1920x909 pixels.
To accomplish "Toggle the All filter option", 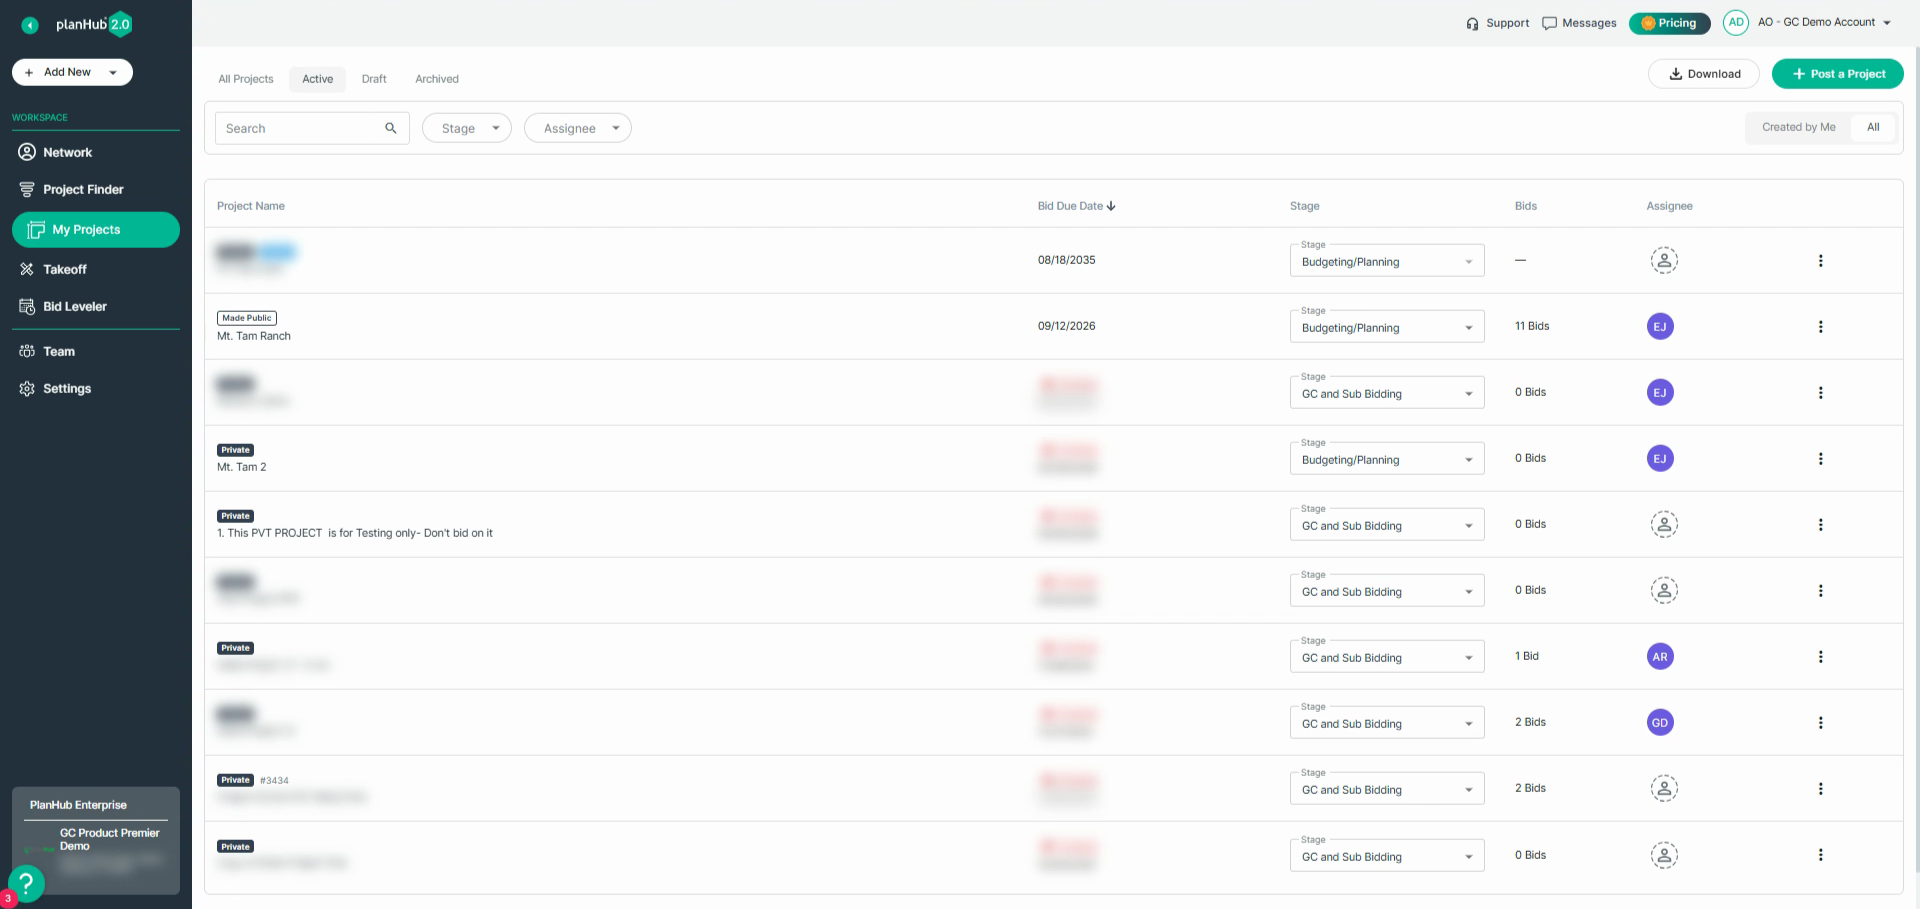I will point(1873,127).
